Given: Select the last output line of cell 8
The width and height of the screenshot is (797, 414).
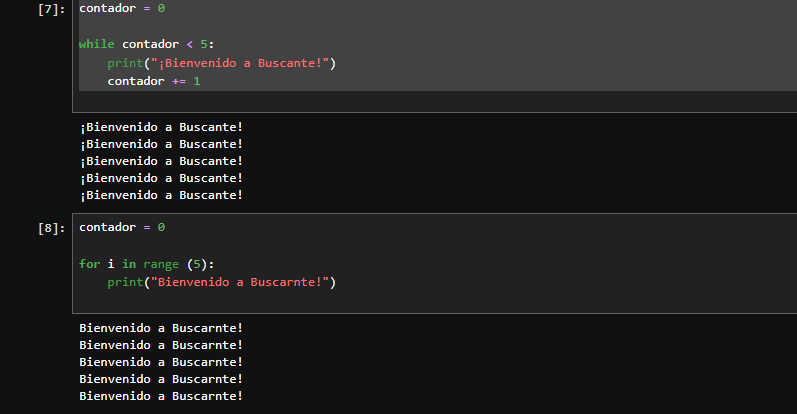Looking at the screenshot, I should tap(161, 396).
